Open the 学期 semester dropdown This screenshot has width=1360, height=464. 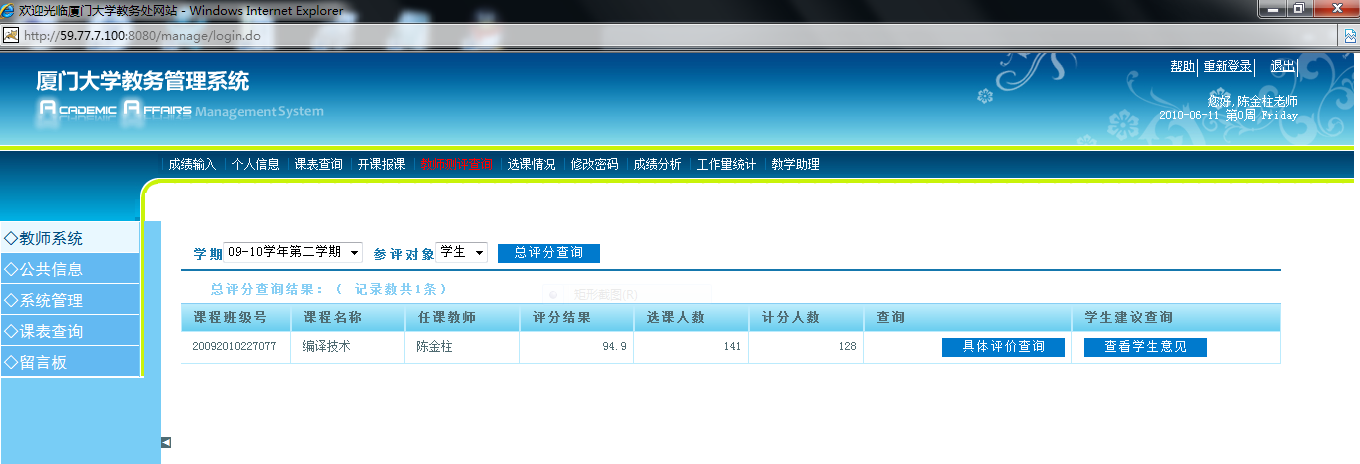[x=295, y=253]
